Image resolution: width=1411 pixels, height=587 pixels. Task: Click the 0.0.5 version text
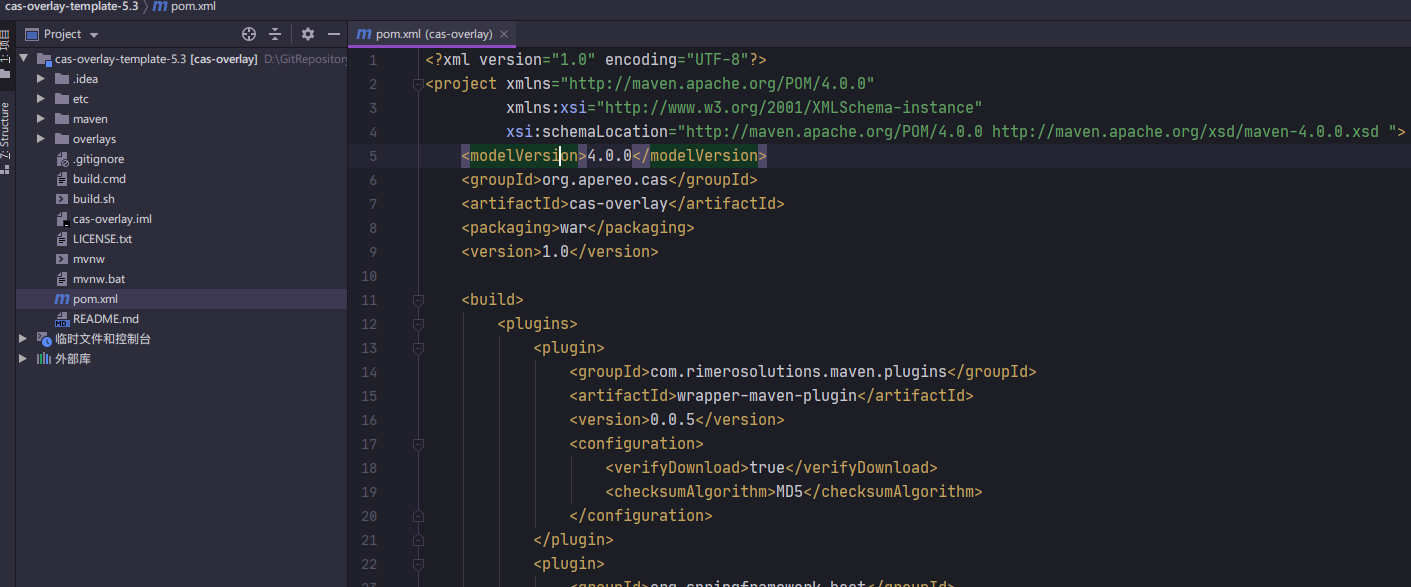[x=672, y=420]
